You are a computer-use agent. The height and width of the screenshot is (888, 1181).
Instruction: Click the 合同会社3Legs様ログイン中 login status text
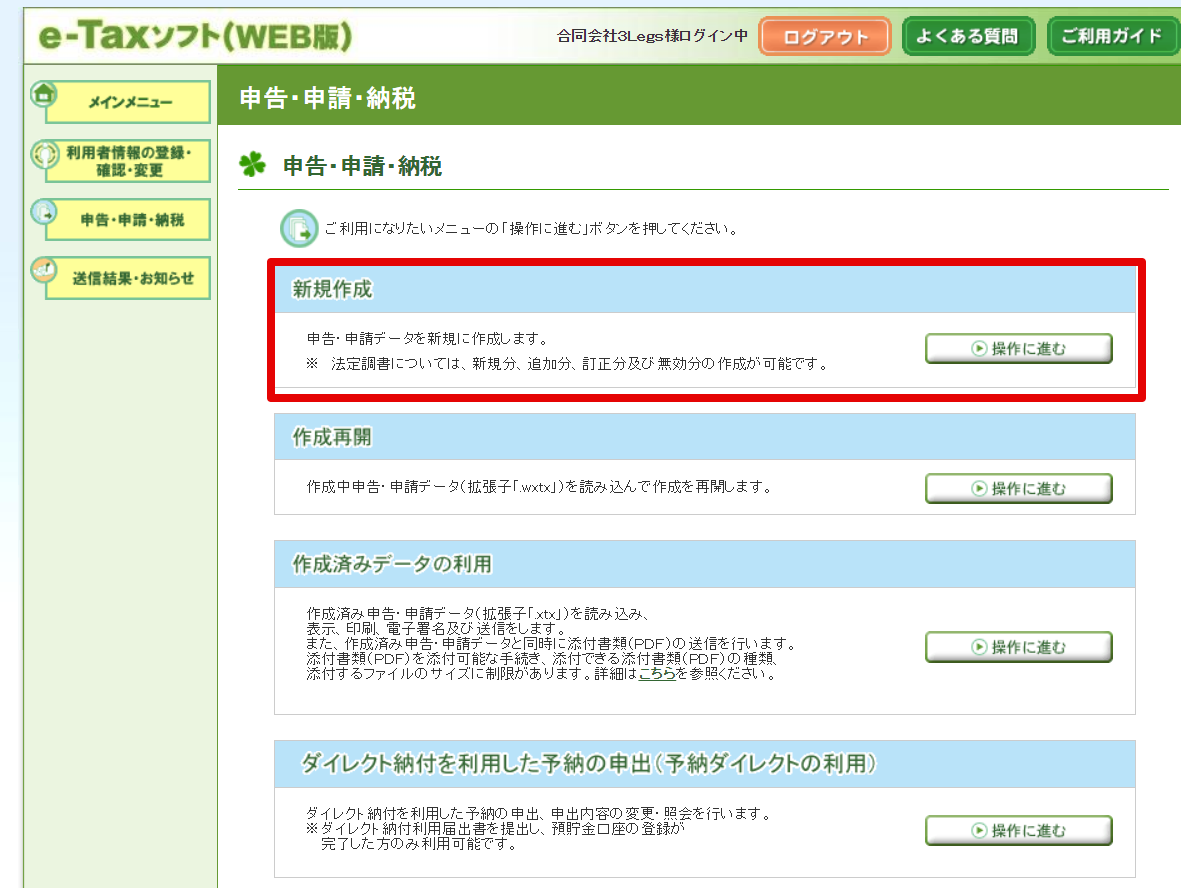(652, 36)
